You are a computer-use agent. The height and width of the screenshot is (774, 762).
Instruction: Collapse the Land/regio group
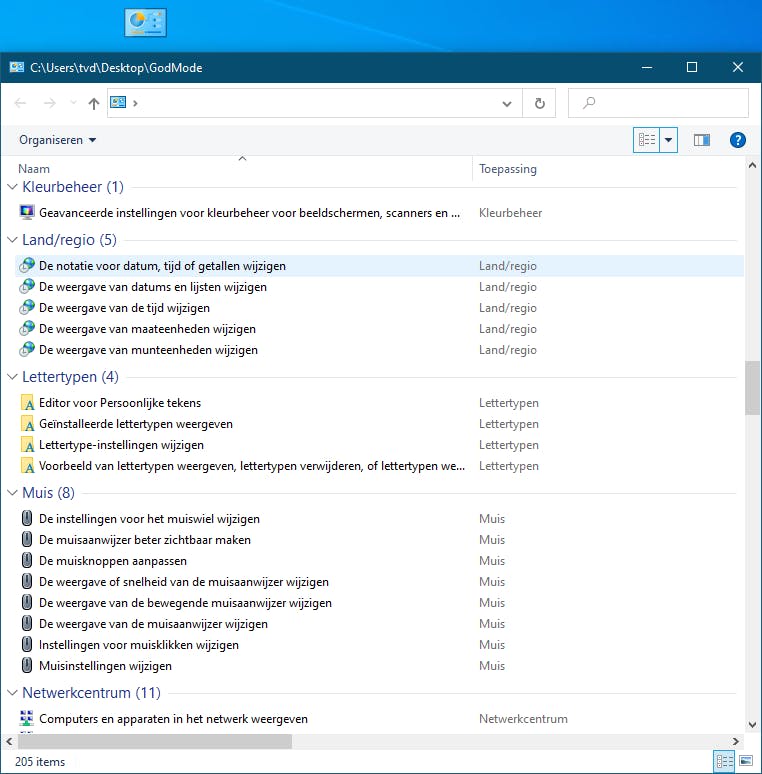tap(12, 239)
